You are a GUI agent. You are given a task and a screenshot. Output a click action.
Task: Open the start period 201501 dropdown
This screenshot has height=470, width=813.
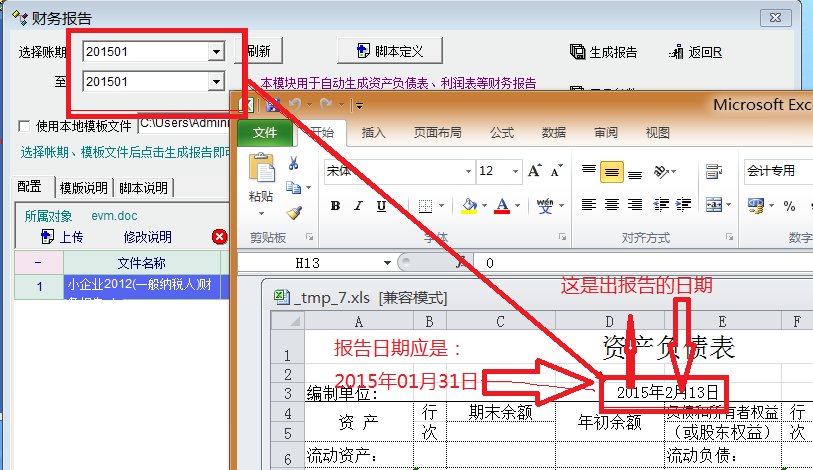(x=215, y=51)
